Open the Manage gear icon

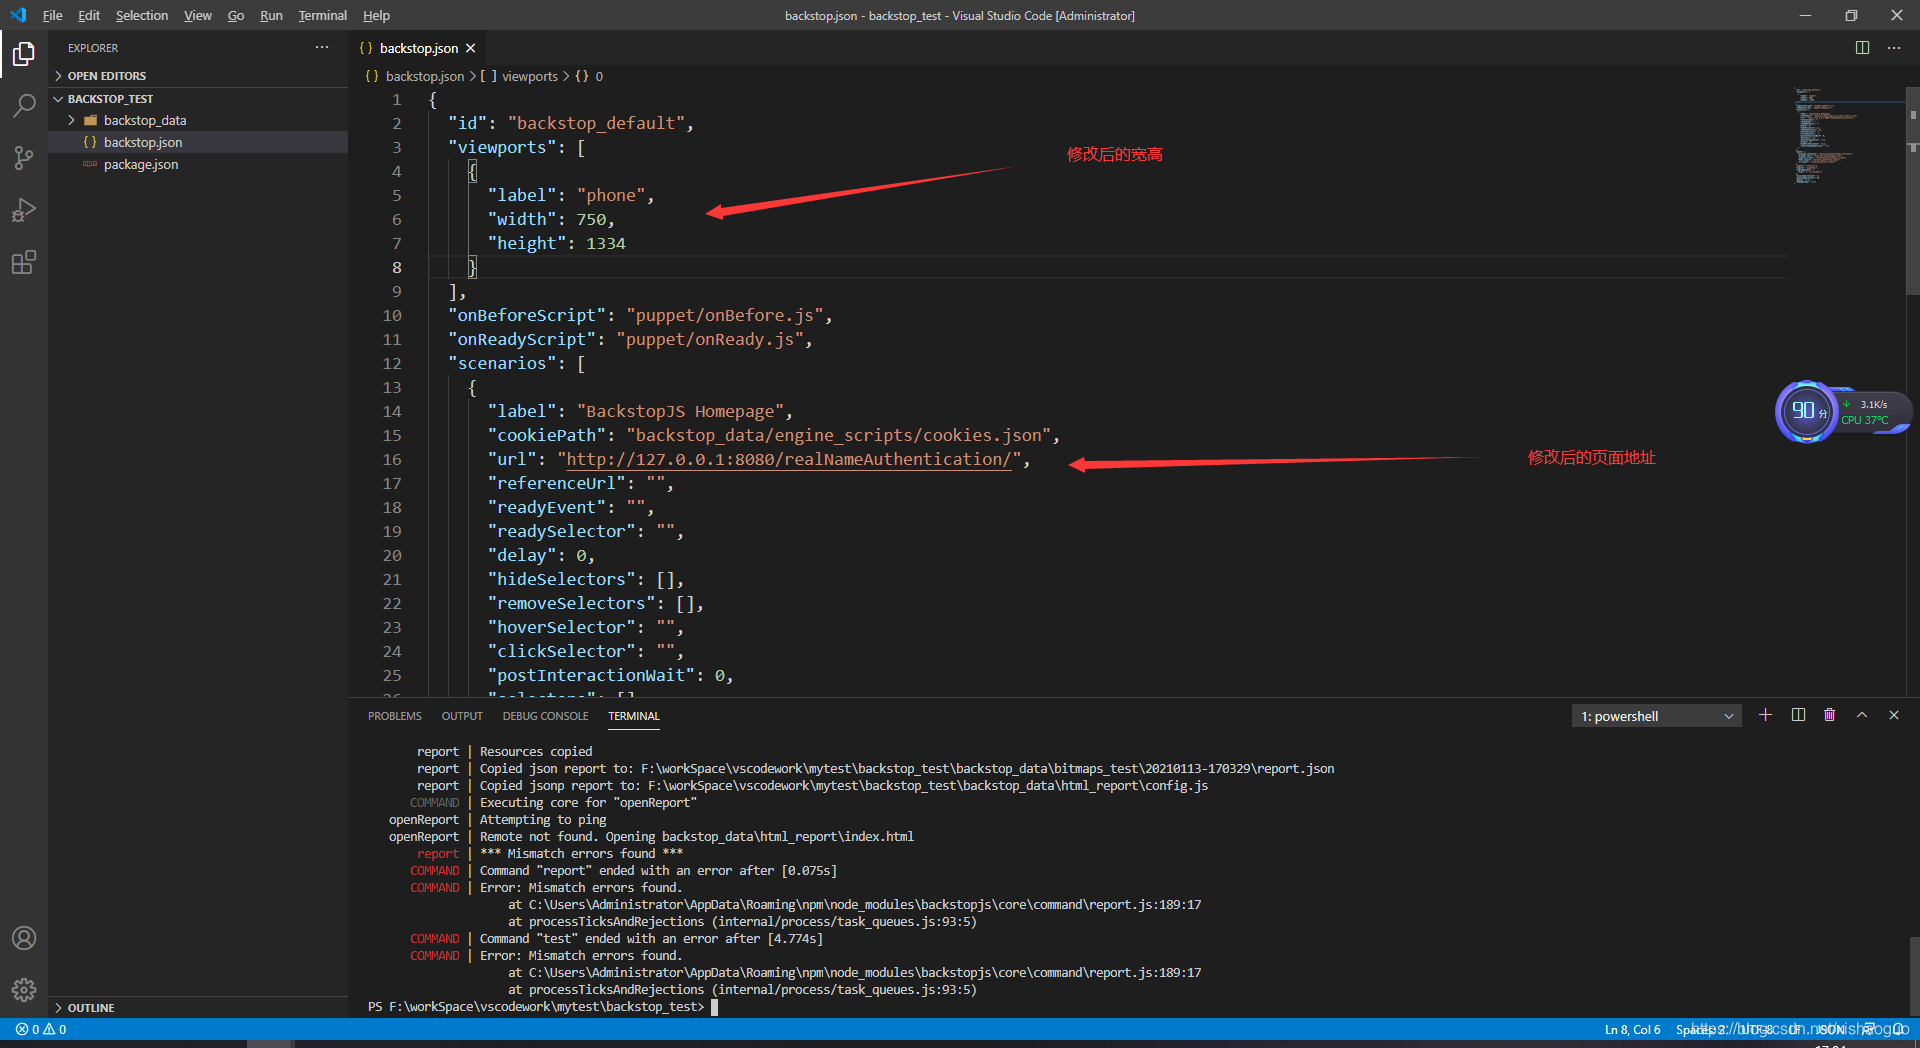point(24,990)
